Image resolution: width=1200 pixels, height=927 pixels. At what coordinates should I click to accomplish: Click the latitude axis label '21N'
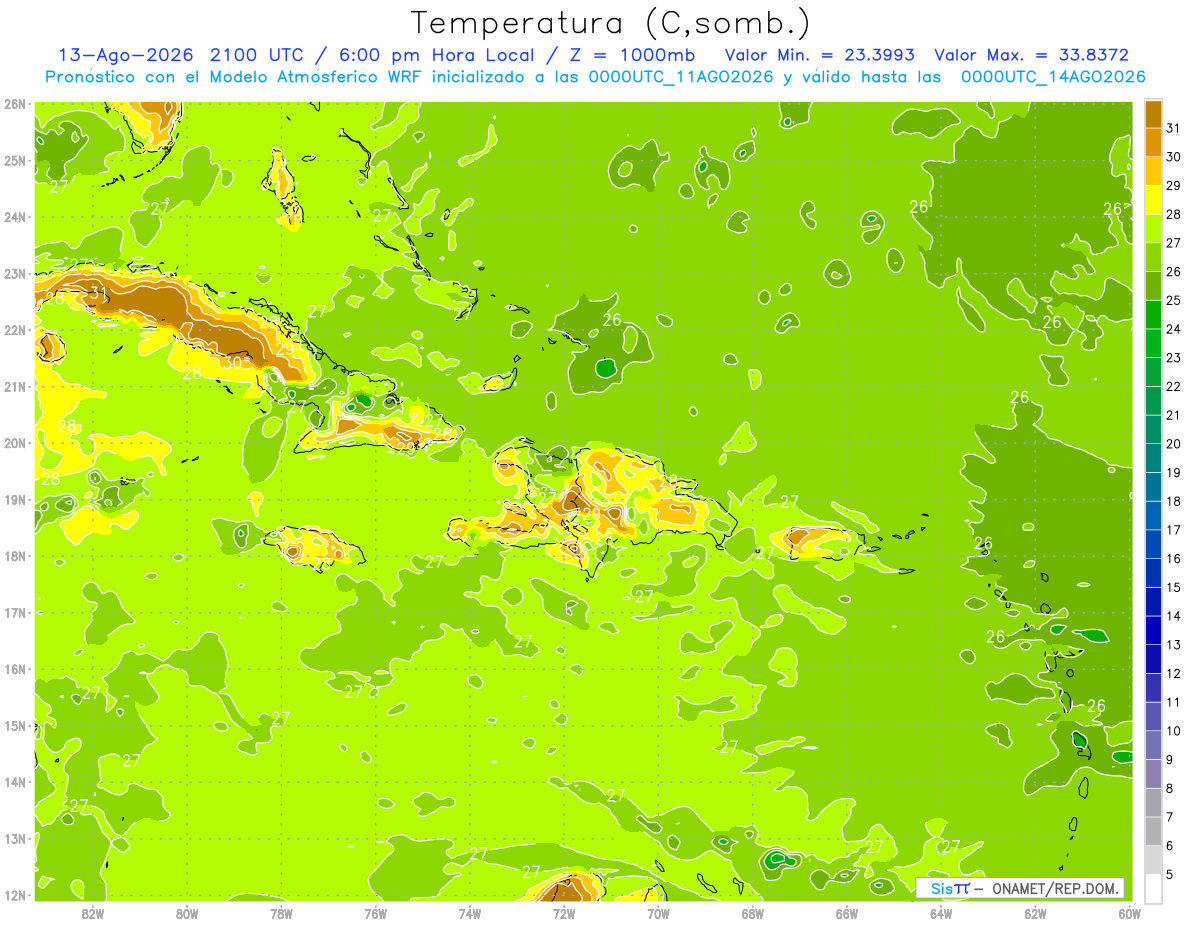pos(14,387)
